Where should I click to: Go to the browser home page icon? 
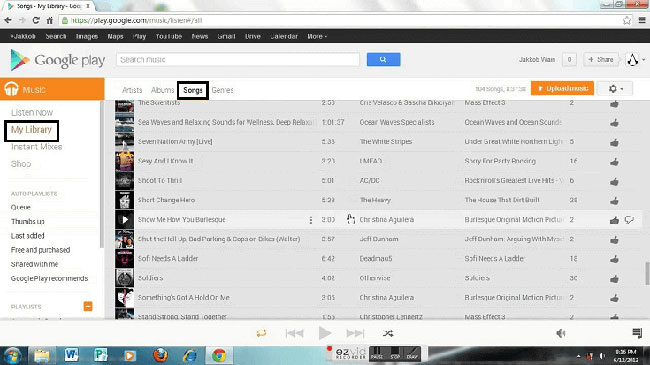click(x=50, y=20)
